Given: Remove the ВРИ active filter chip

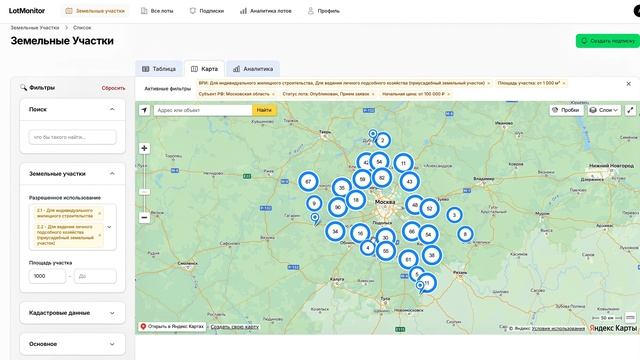Looking at the screenshot, I should (x=489, y=83).
